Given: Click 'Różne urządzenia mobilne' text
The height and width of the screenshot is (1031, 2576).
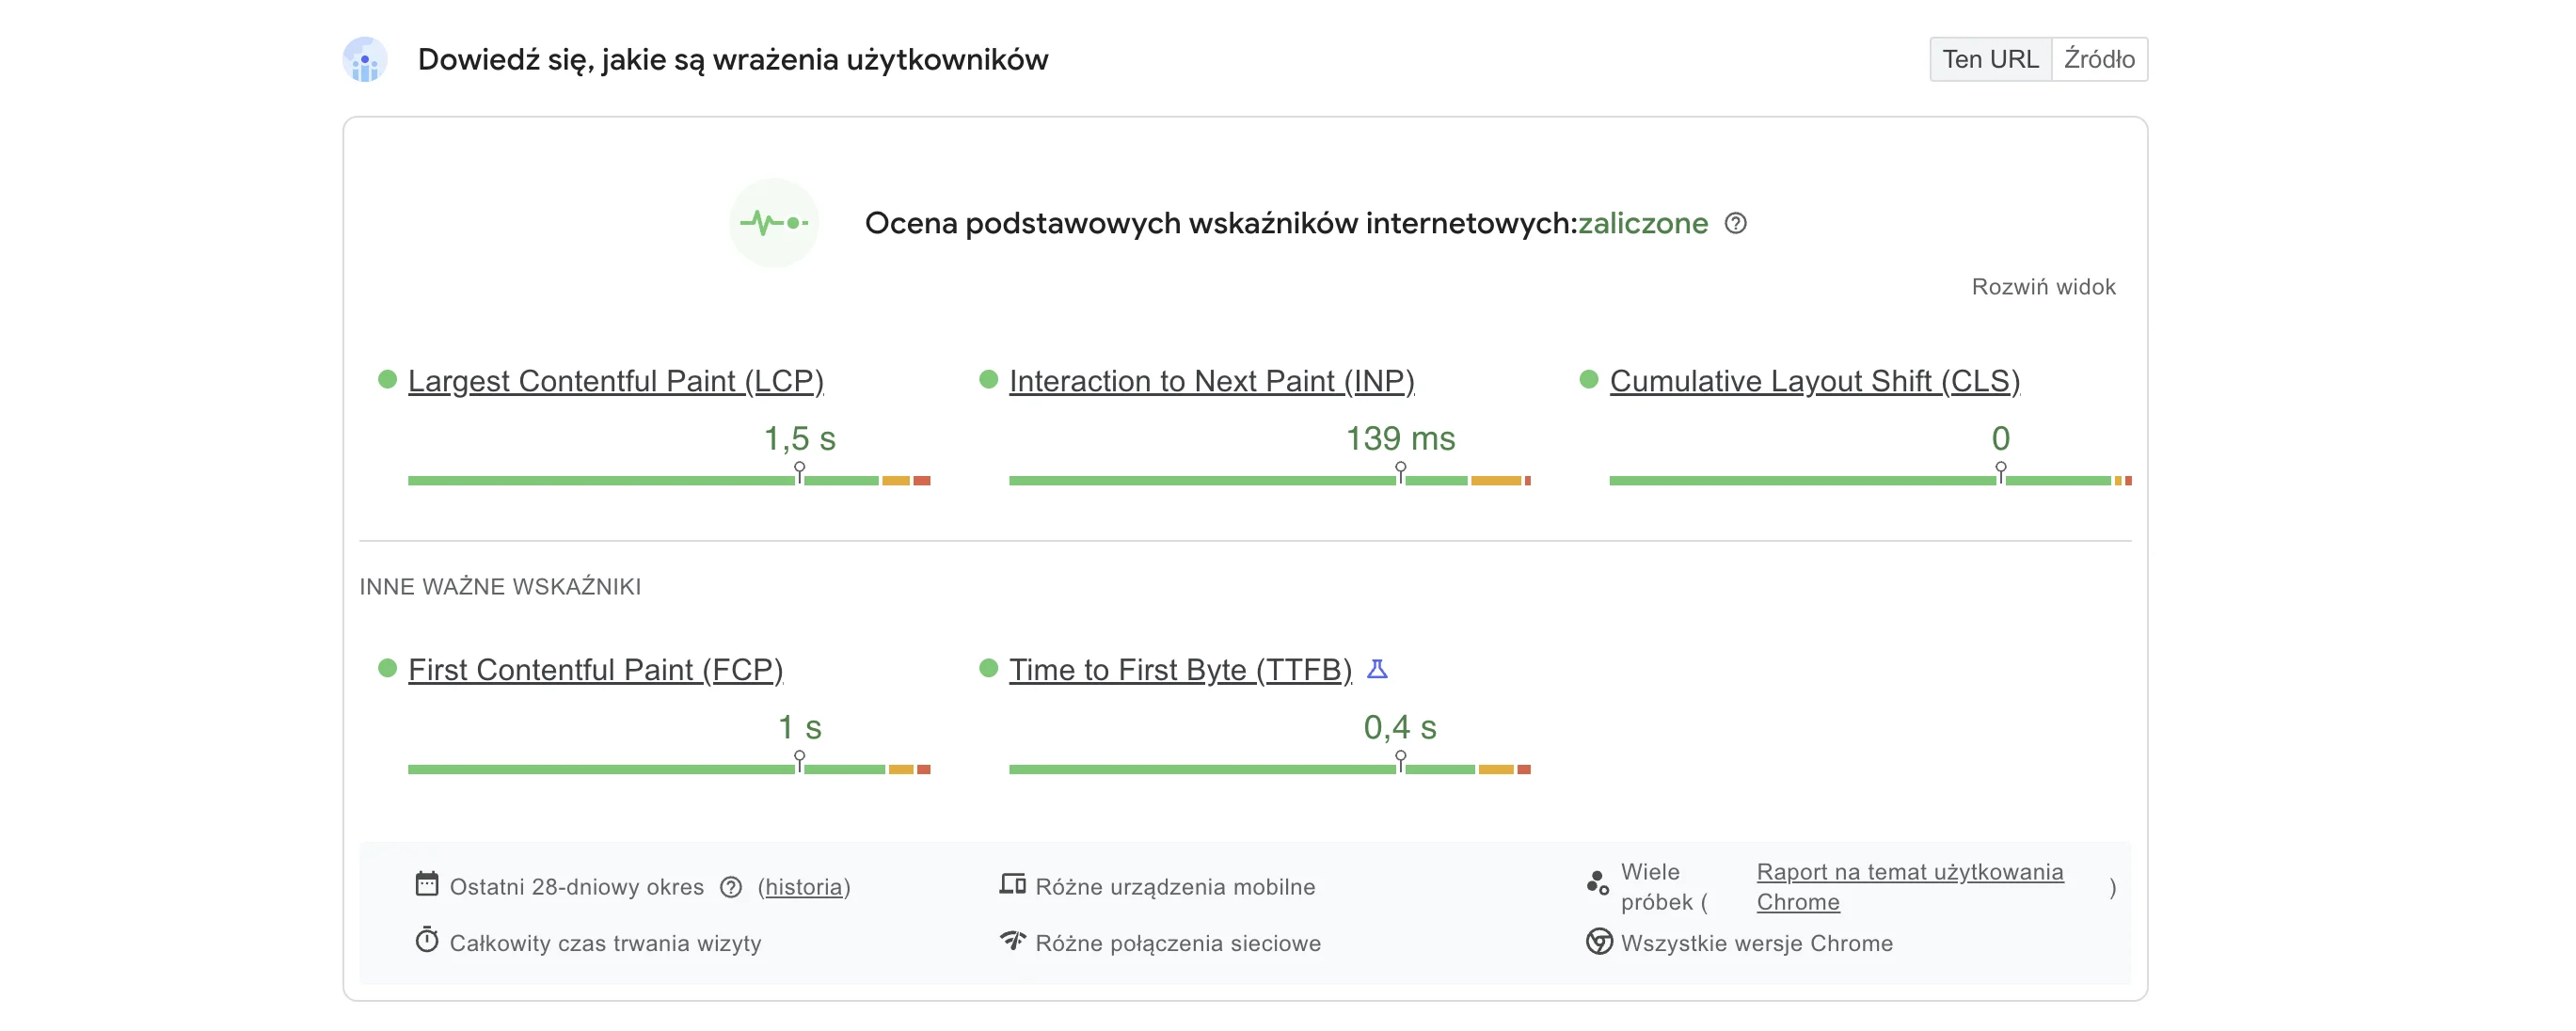Looking at the screenshot, I should coord(1175,887).
